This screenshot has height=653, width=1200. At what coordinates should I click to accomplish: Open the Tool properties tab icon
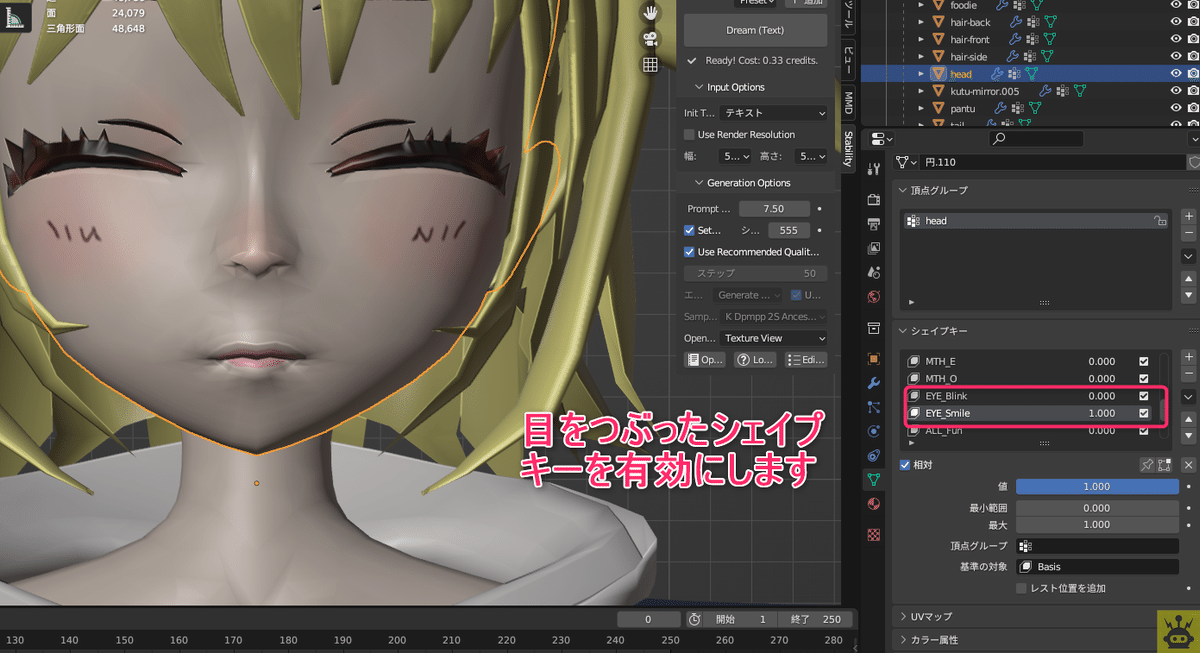click(x=874, y=168)
